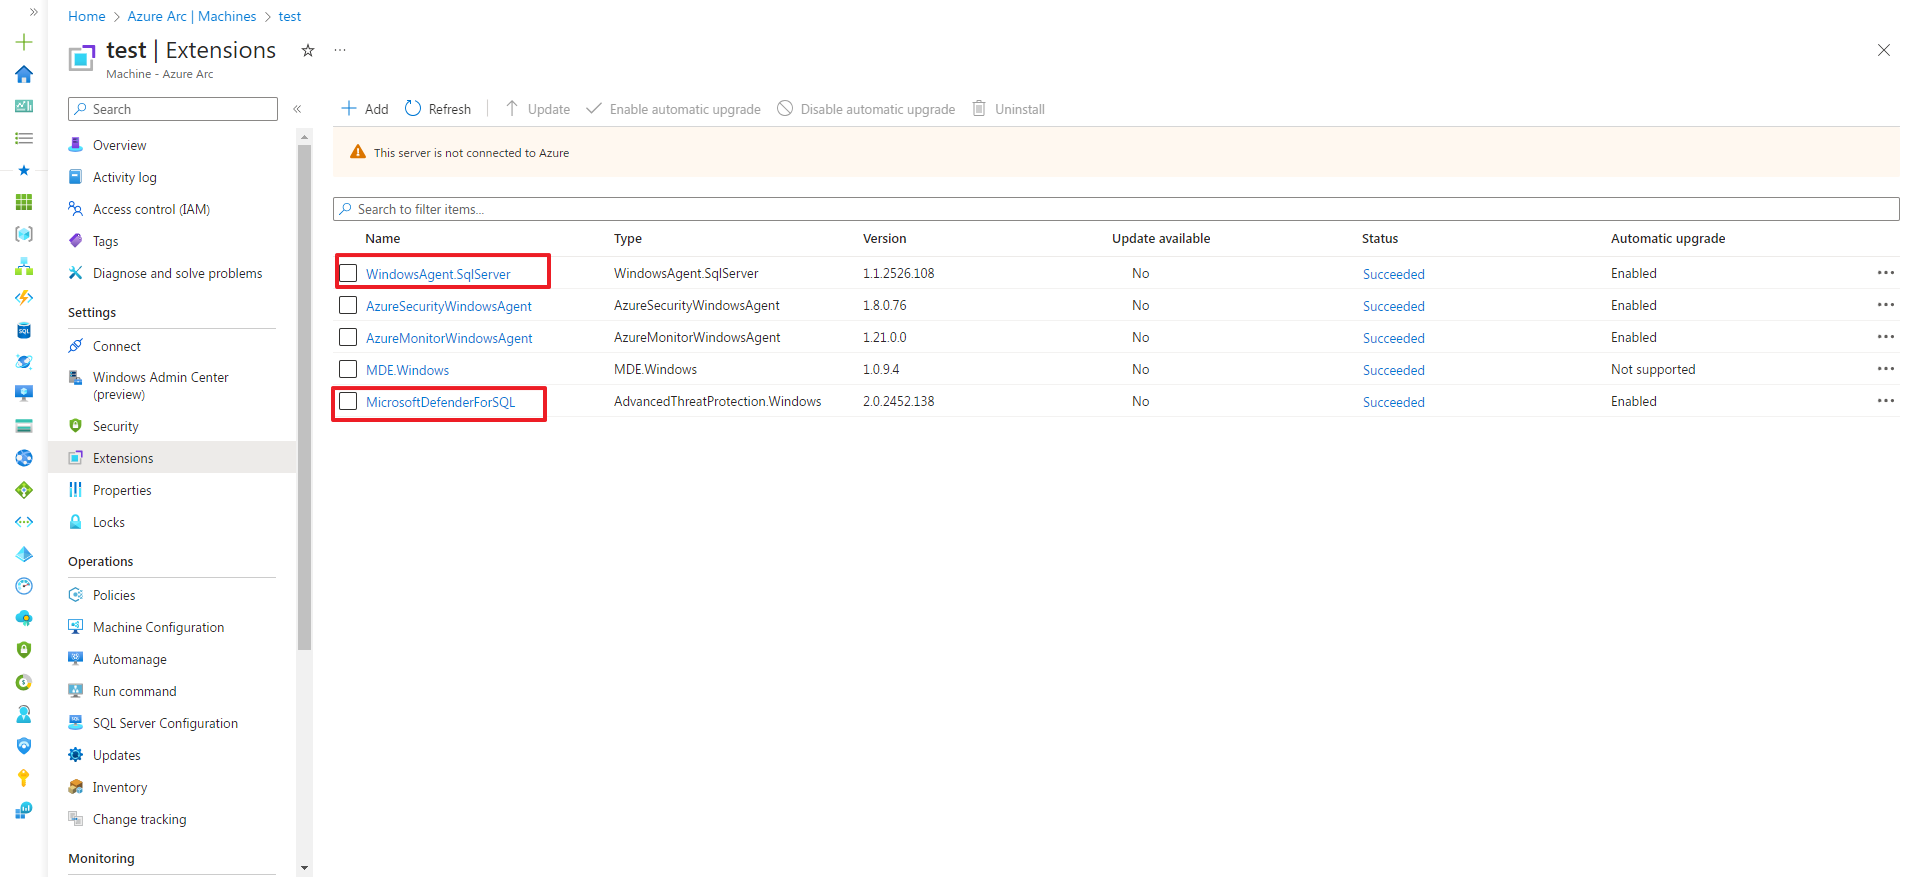Viewport: 1920px width, 877px height.
Task: Click the resource menu Search box
Action: click(173, 109)
